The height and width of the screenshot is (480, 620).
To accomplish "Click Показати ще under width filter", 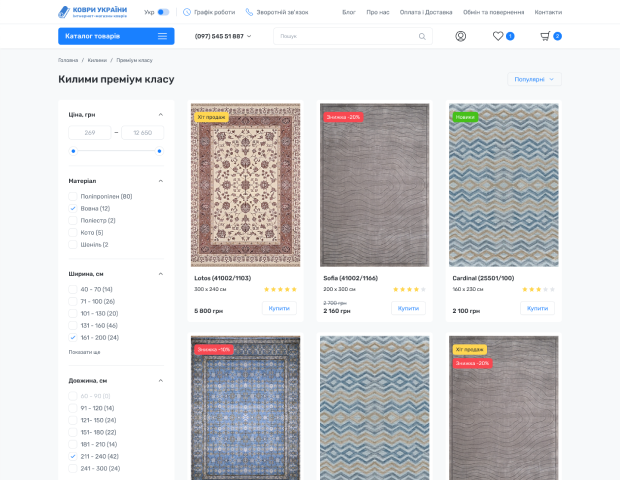I will tap(84, 352).
